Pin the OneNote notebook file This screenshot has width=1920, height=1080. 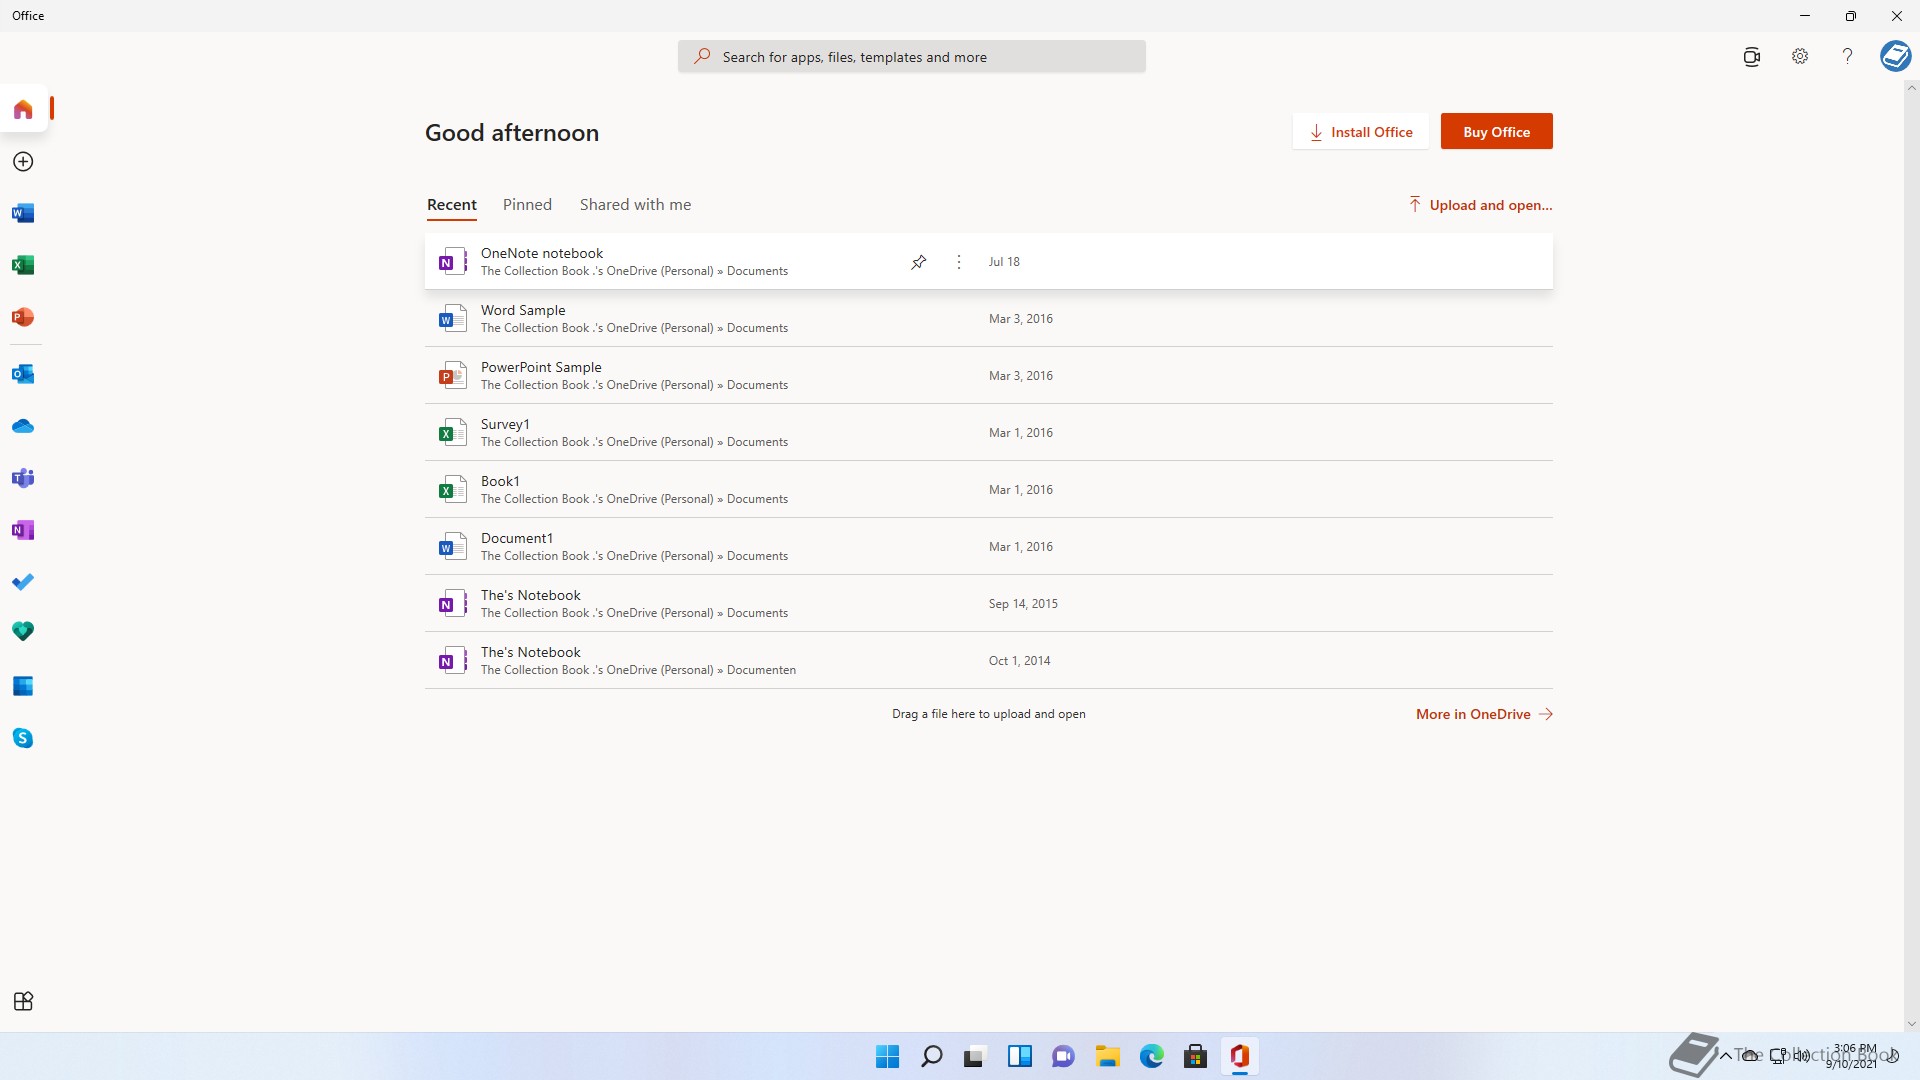[919, 262]
